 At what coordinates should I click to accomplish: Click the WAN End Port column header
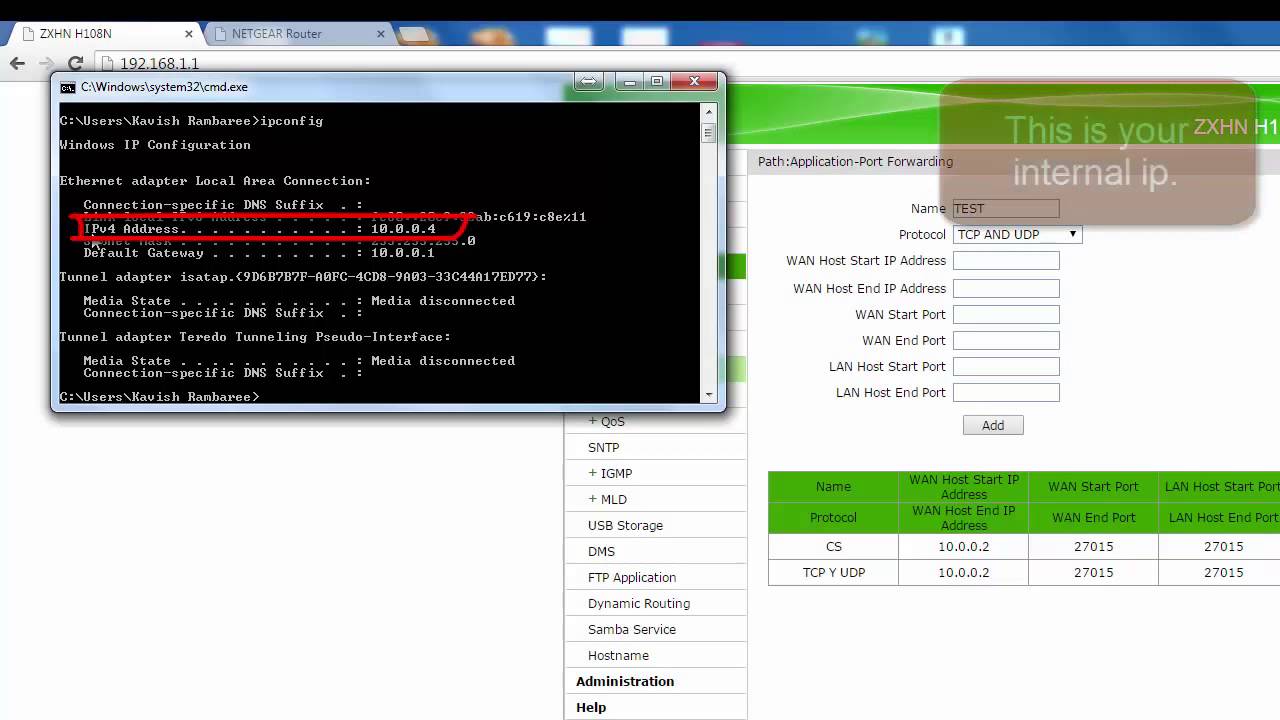(1093, 518)
